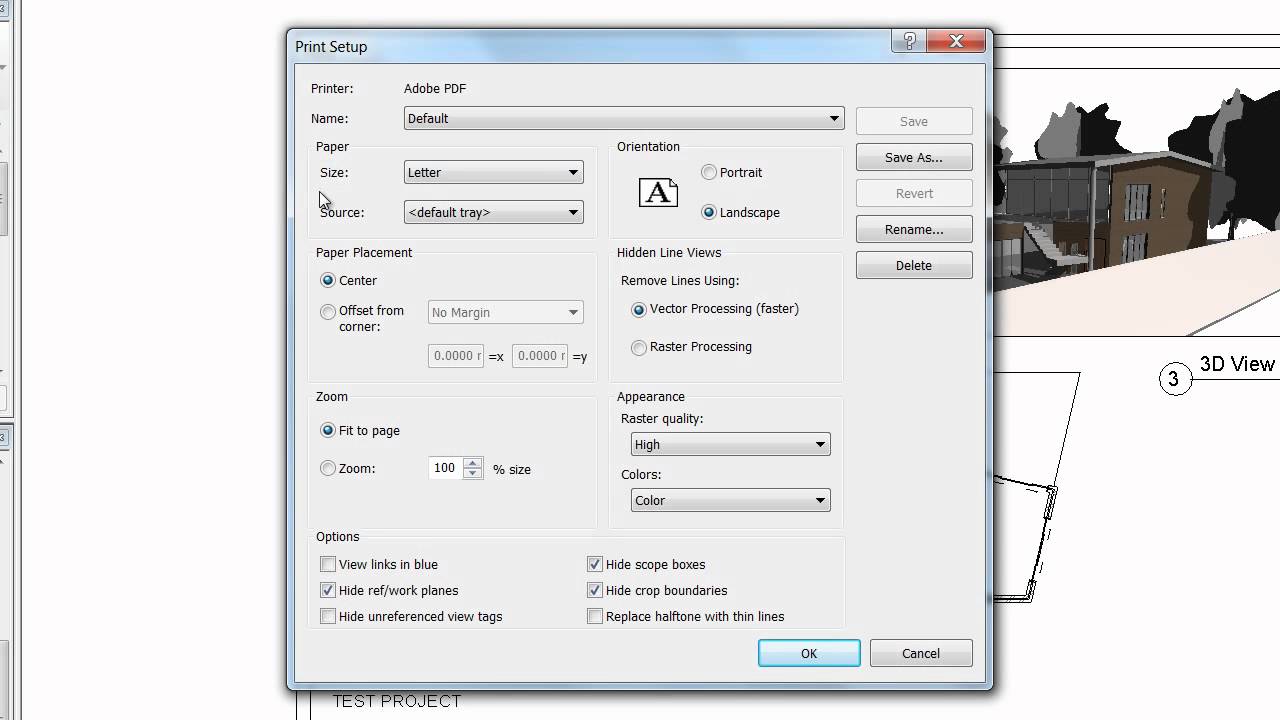Click the disabled Save button
This screenshot has height=720, width=1280.
pyautogui.click(x=914, y=121)
